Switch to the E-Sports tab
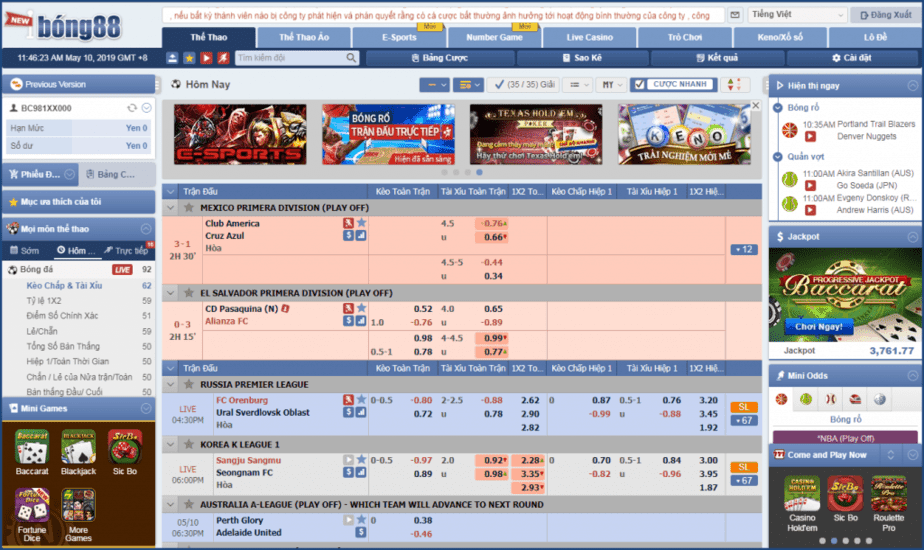This screenshot has width=924, height=550. point(399,37)
